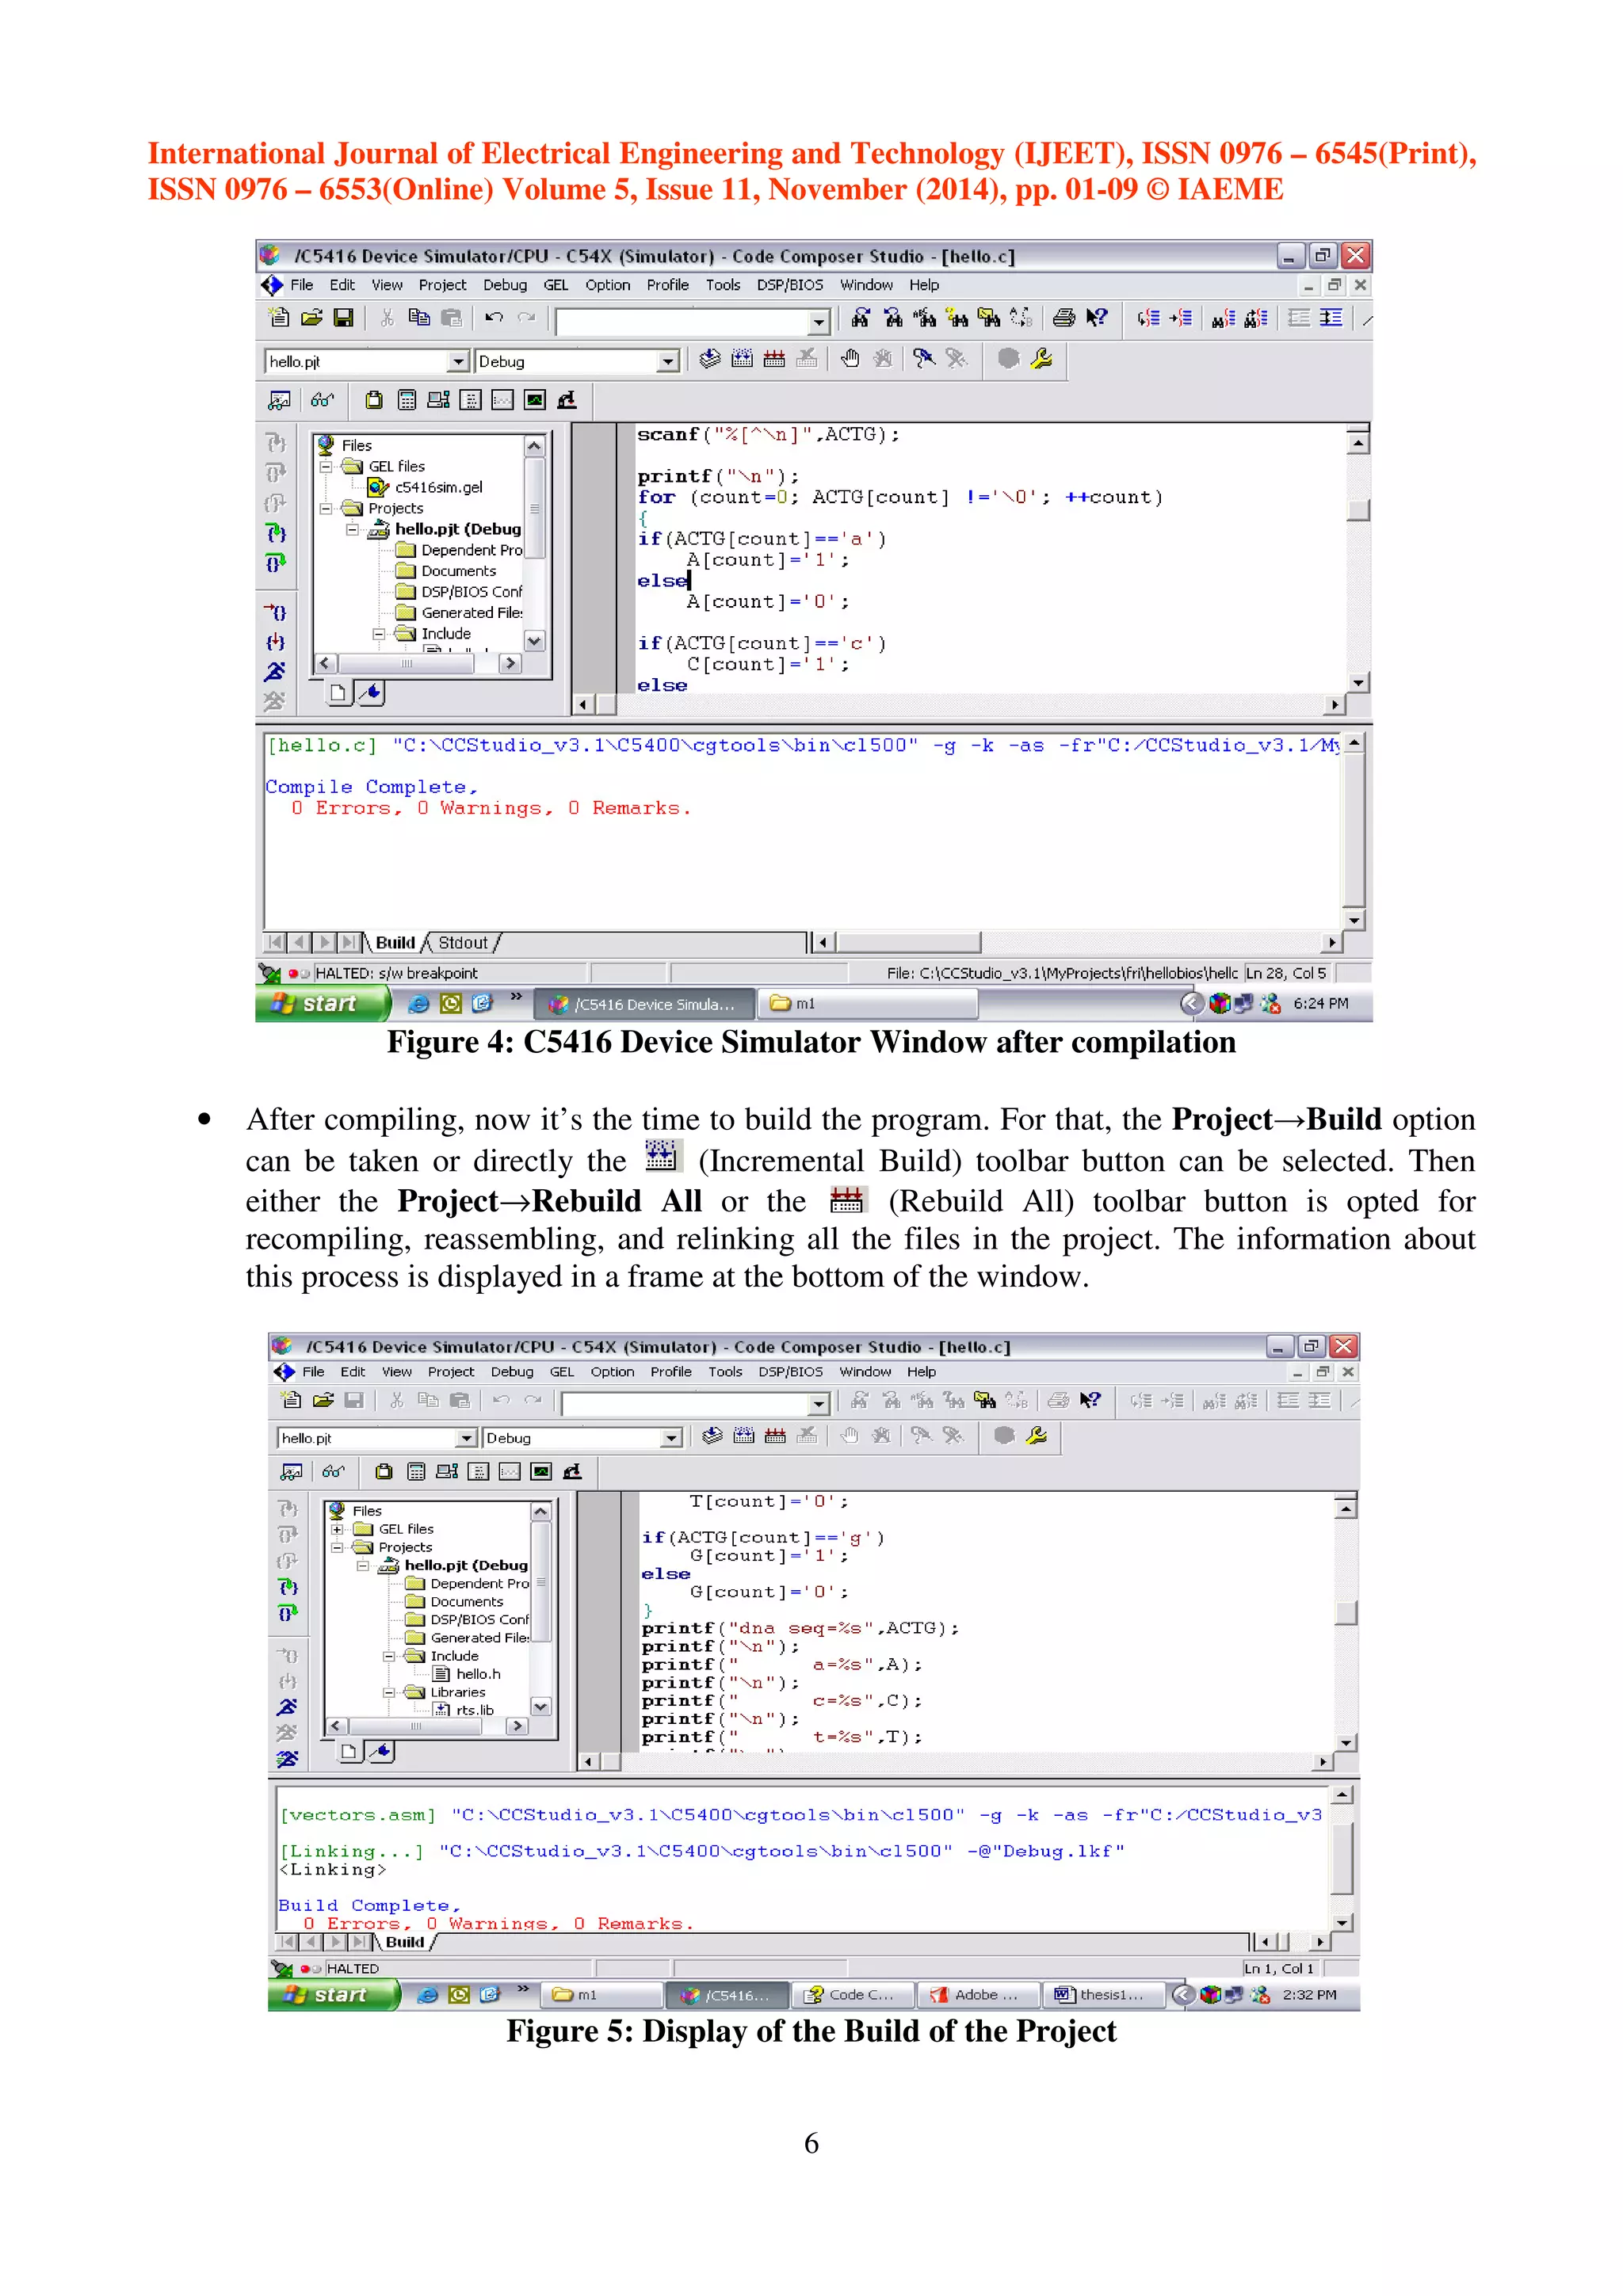
Task: Click glasses Quick Watch icon in Figure 4
Action: point(322,401)
